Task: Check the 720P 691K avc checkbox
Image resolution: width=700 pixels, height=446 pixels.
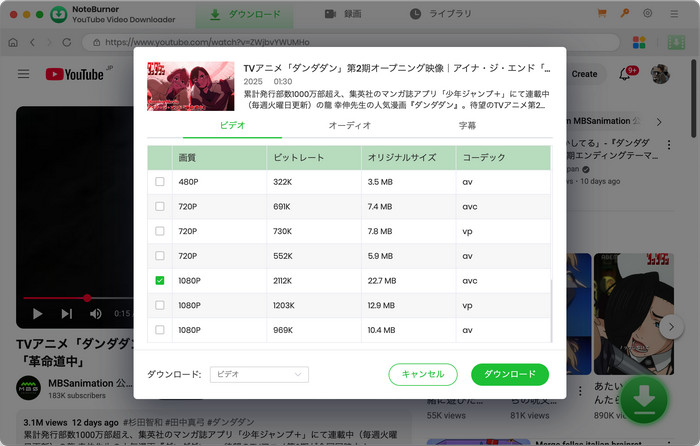Action: click(159, 206)
